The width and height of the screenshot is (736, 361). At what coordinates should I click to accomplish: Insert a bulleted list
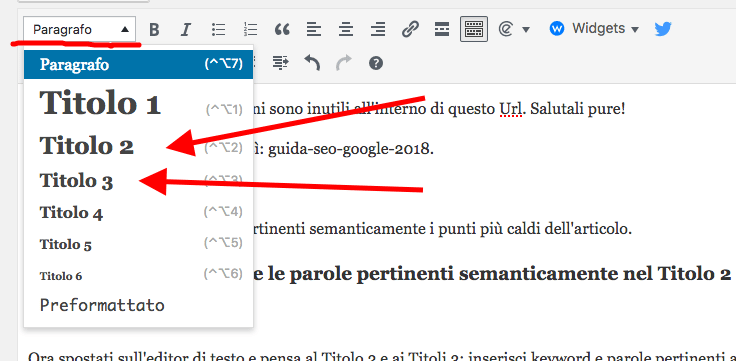tap(218, 30)
